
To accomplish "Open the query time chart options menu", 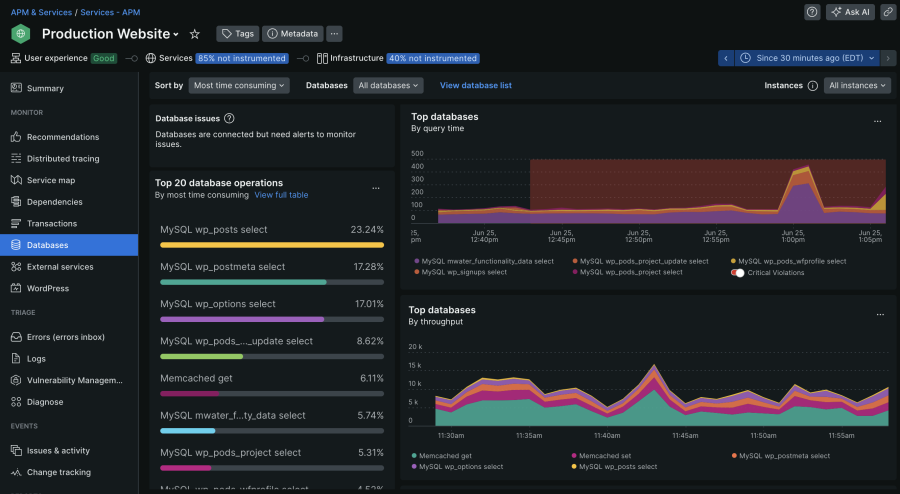I will point(877,121).
